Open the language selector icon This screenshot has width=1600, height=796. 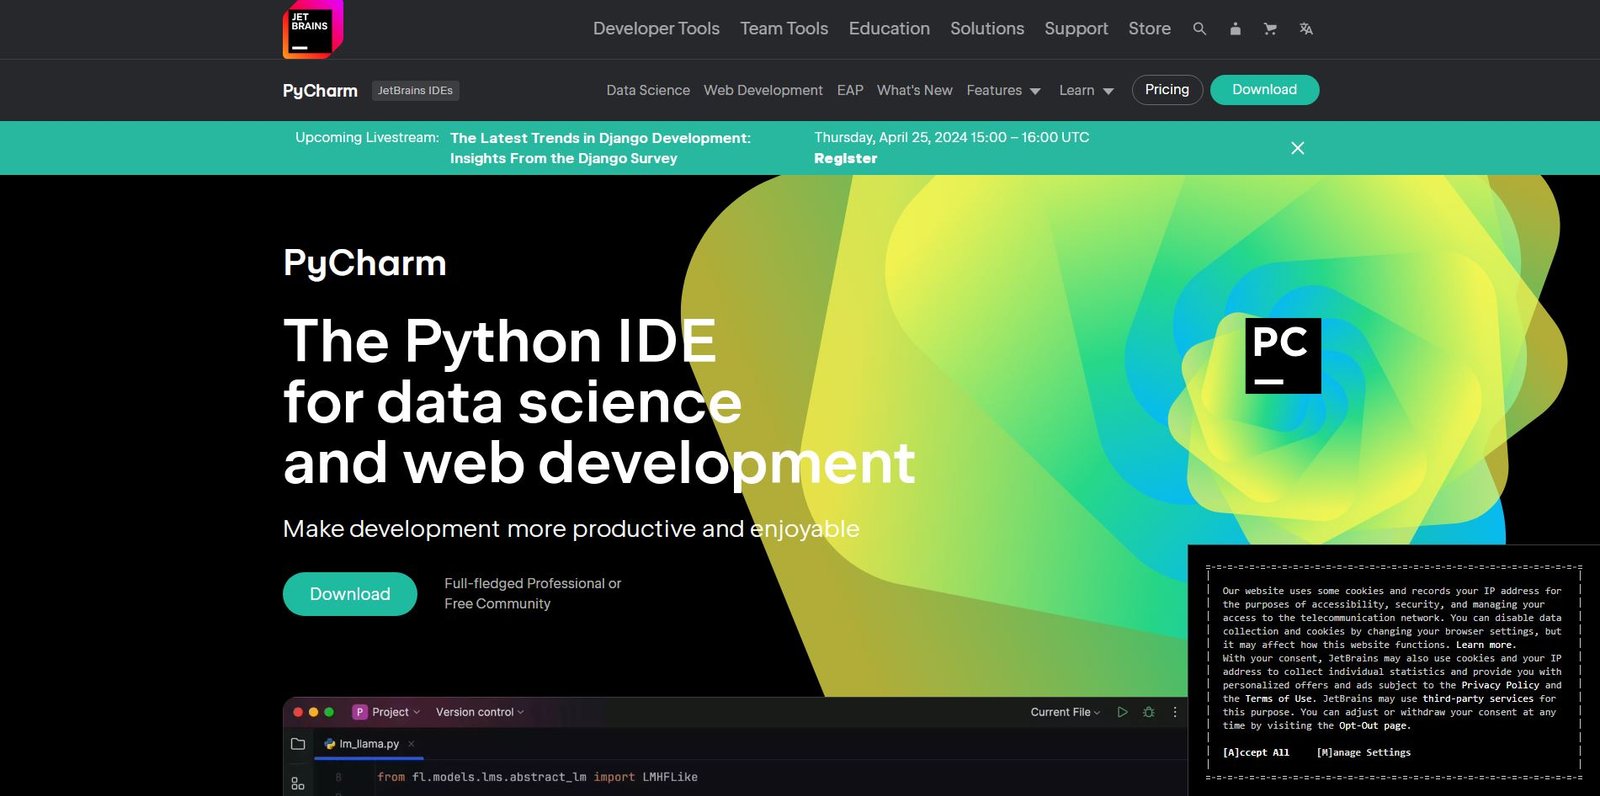click(x=1306, y=29)
